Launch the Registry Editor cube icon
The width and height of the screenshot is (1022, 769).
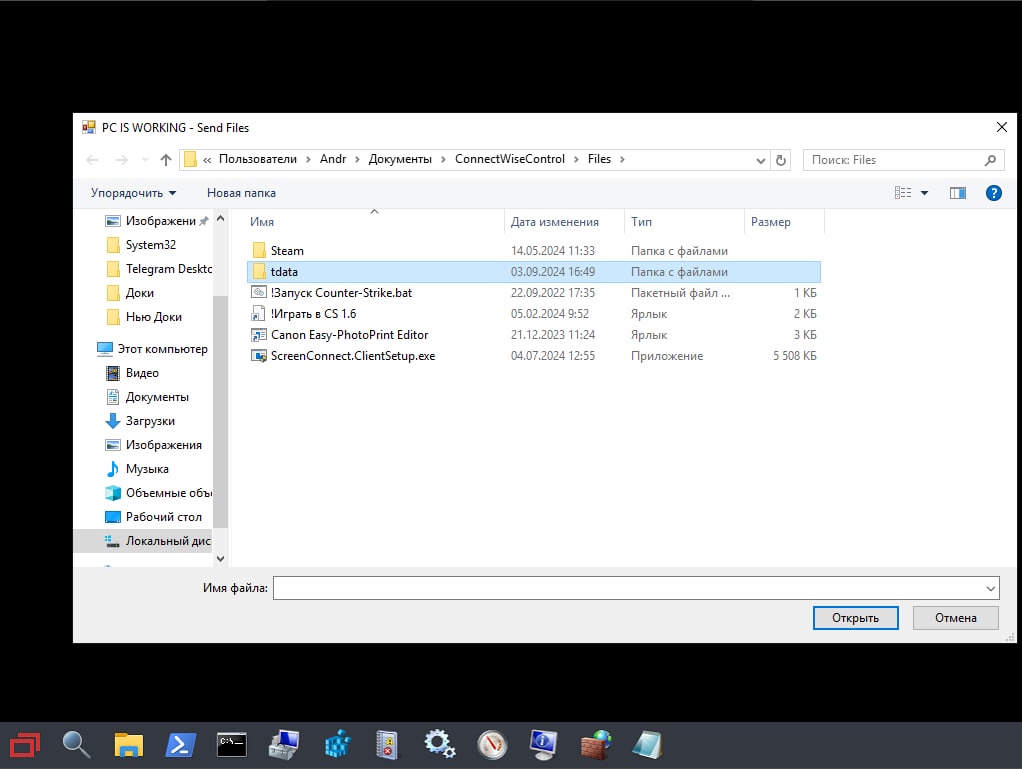[337, 744]
